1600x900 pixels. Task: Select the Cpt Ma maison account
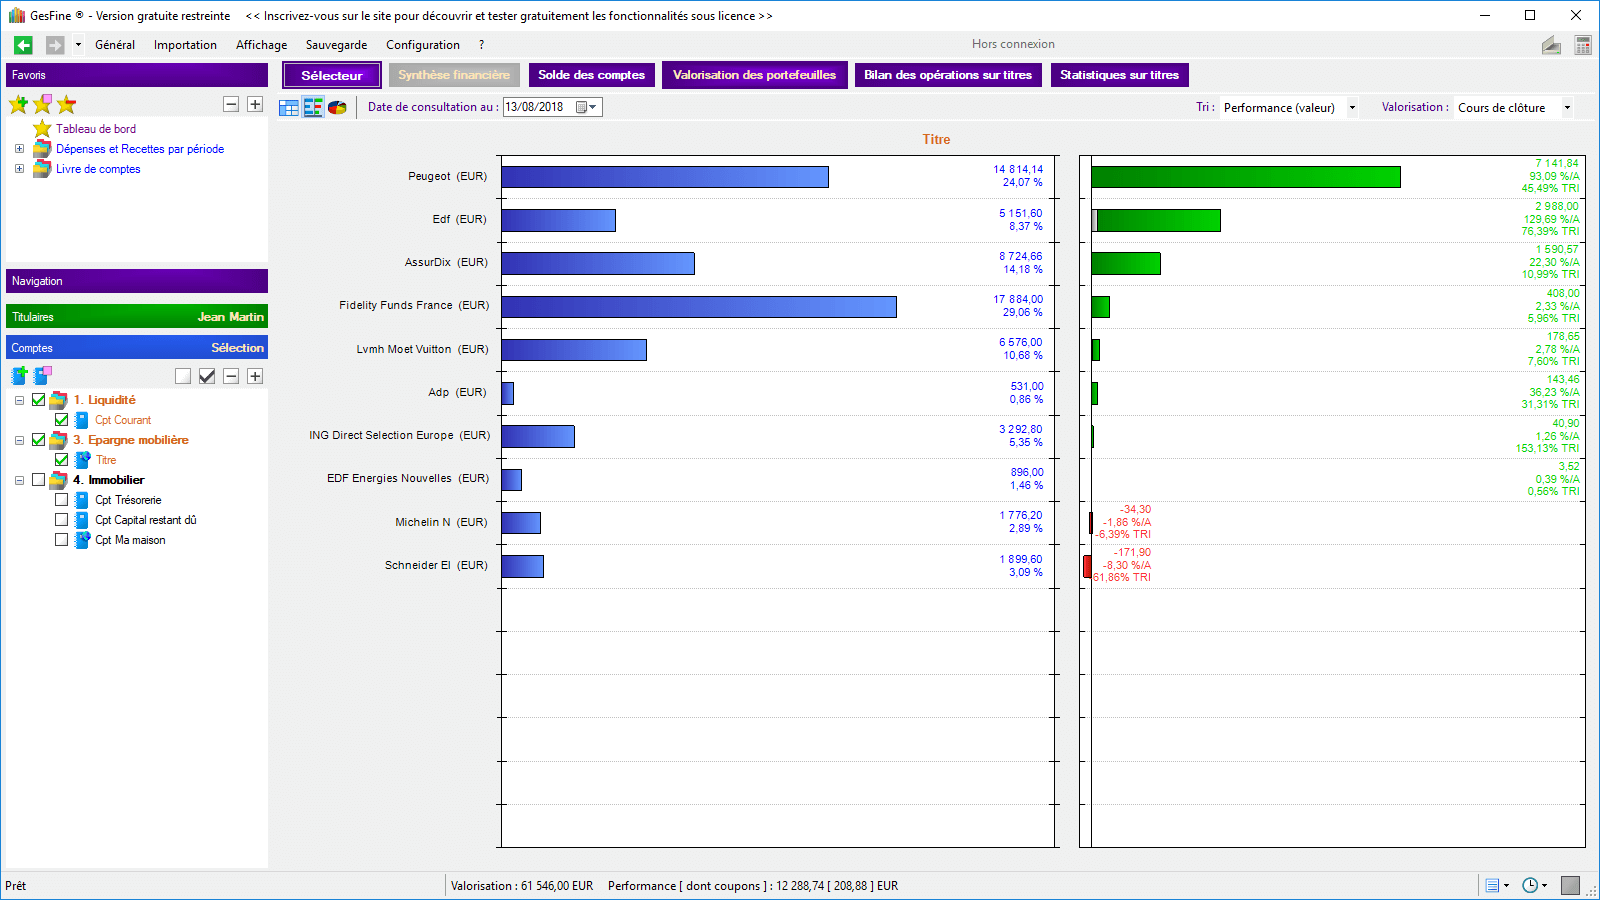(130, 540)
